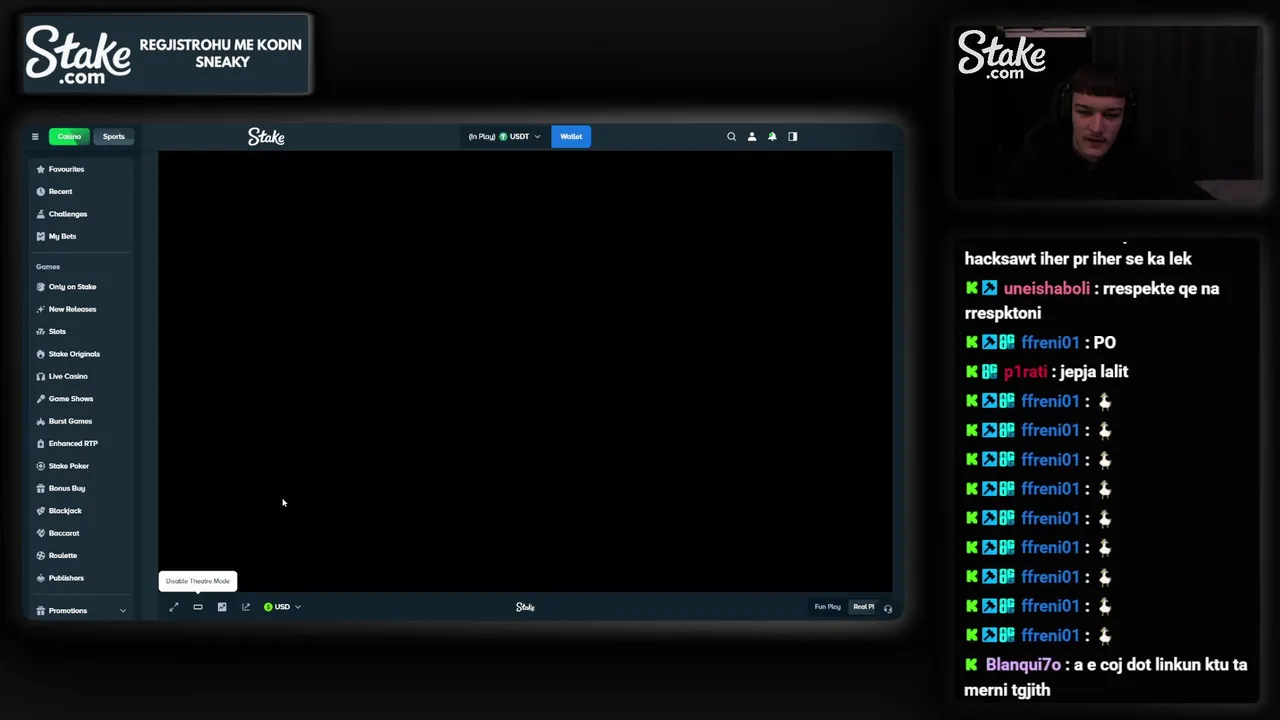Click the My Bets icon
The image size is (1280, 720).
point(41,236)
